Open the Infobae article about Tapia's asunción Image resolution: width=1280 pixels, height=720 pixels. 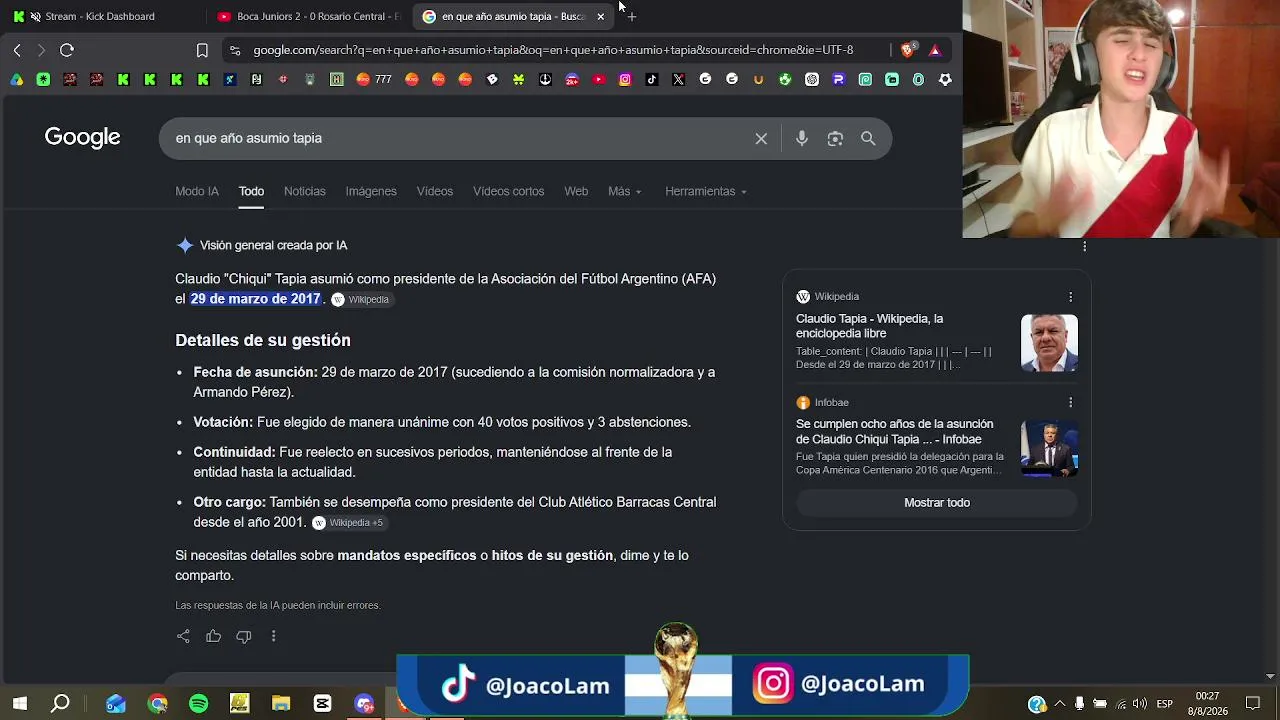tap(895, 432)
